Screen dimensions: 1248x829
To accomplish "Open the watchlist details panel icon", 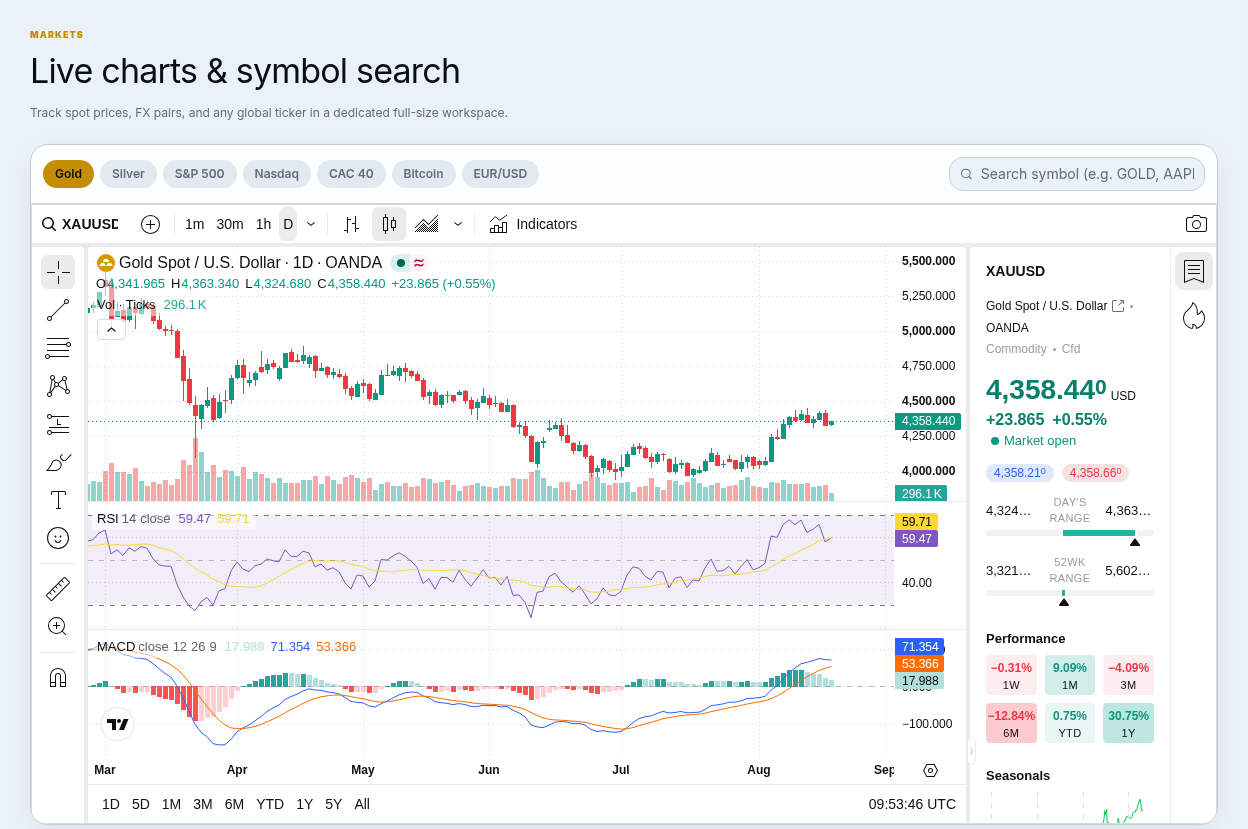I will pyautogui.click(x=1194, y=271).
